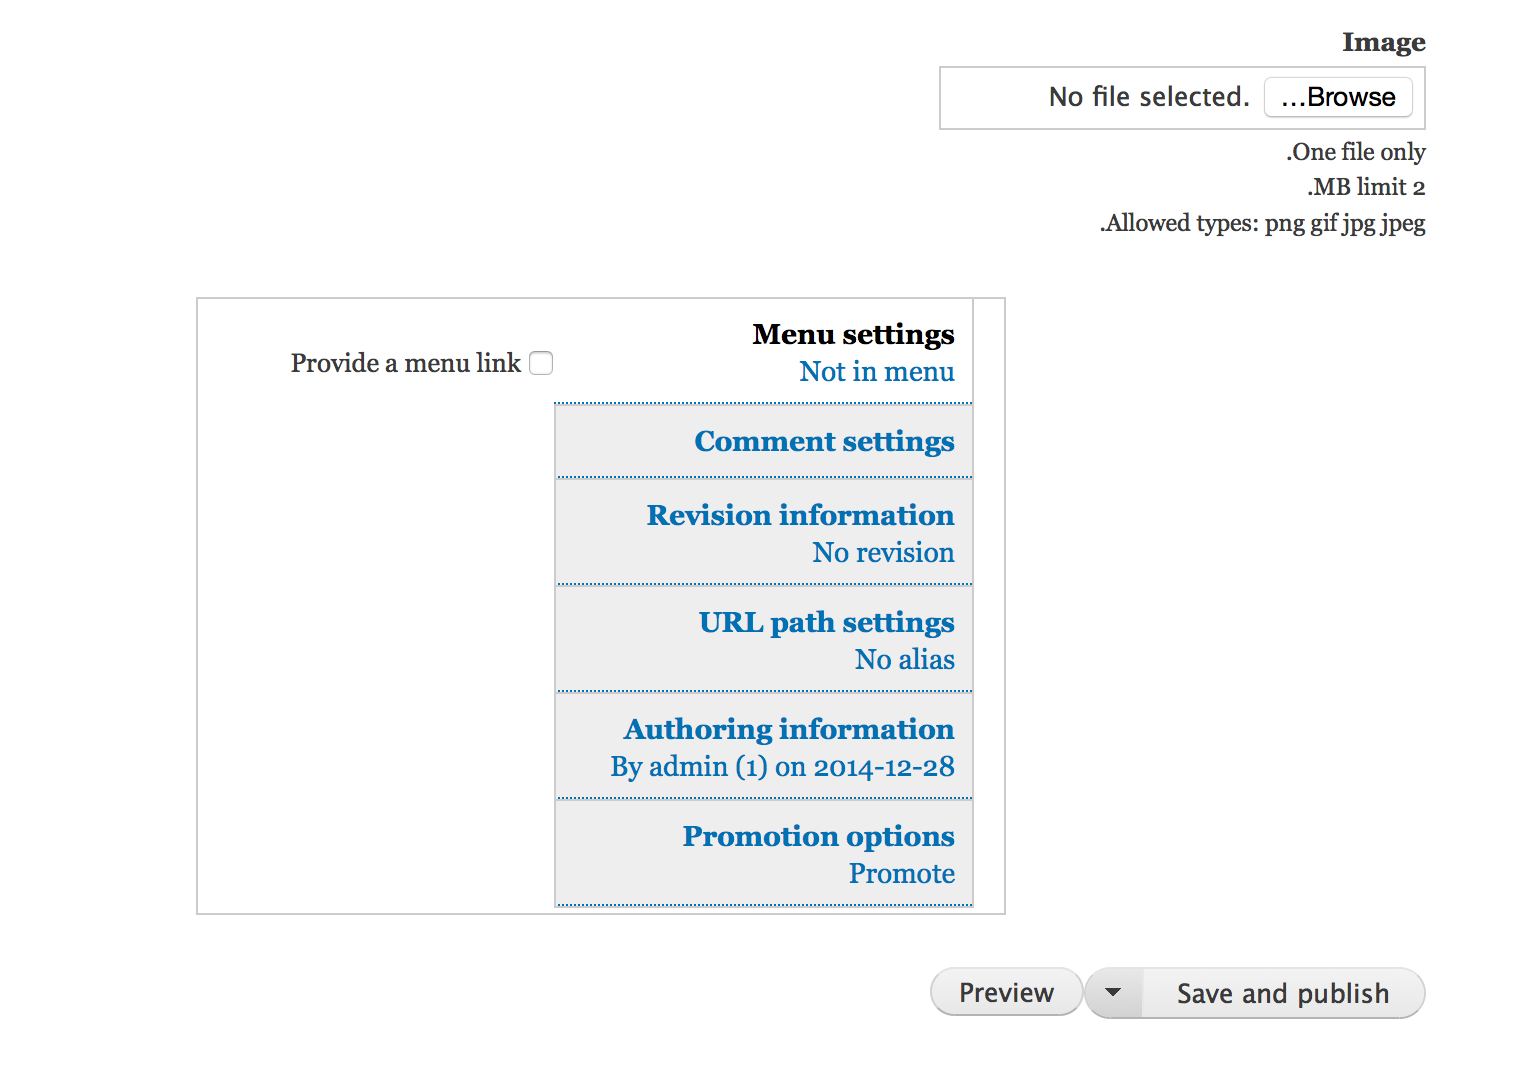Toggle the 'Provide a menu link' checkbox
The image size is (1532, 1074).
541,363
